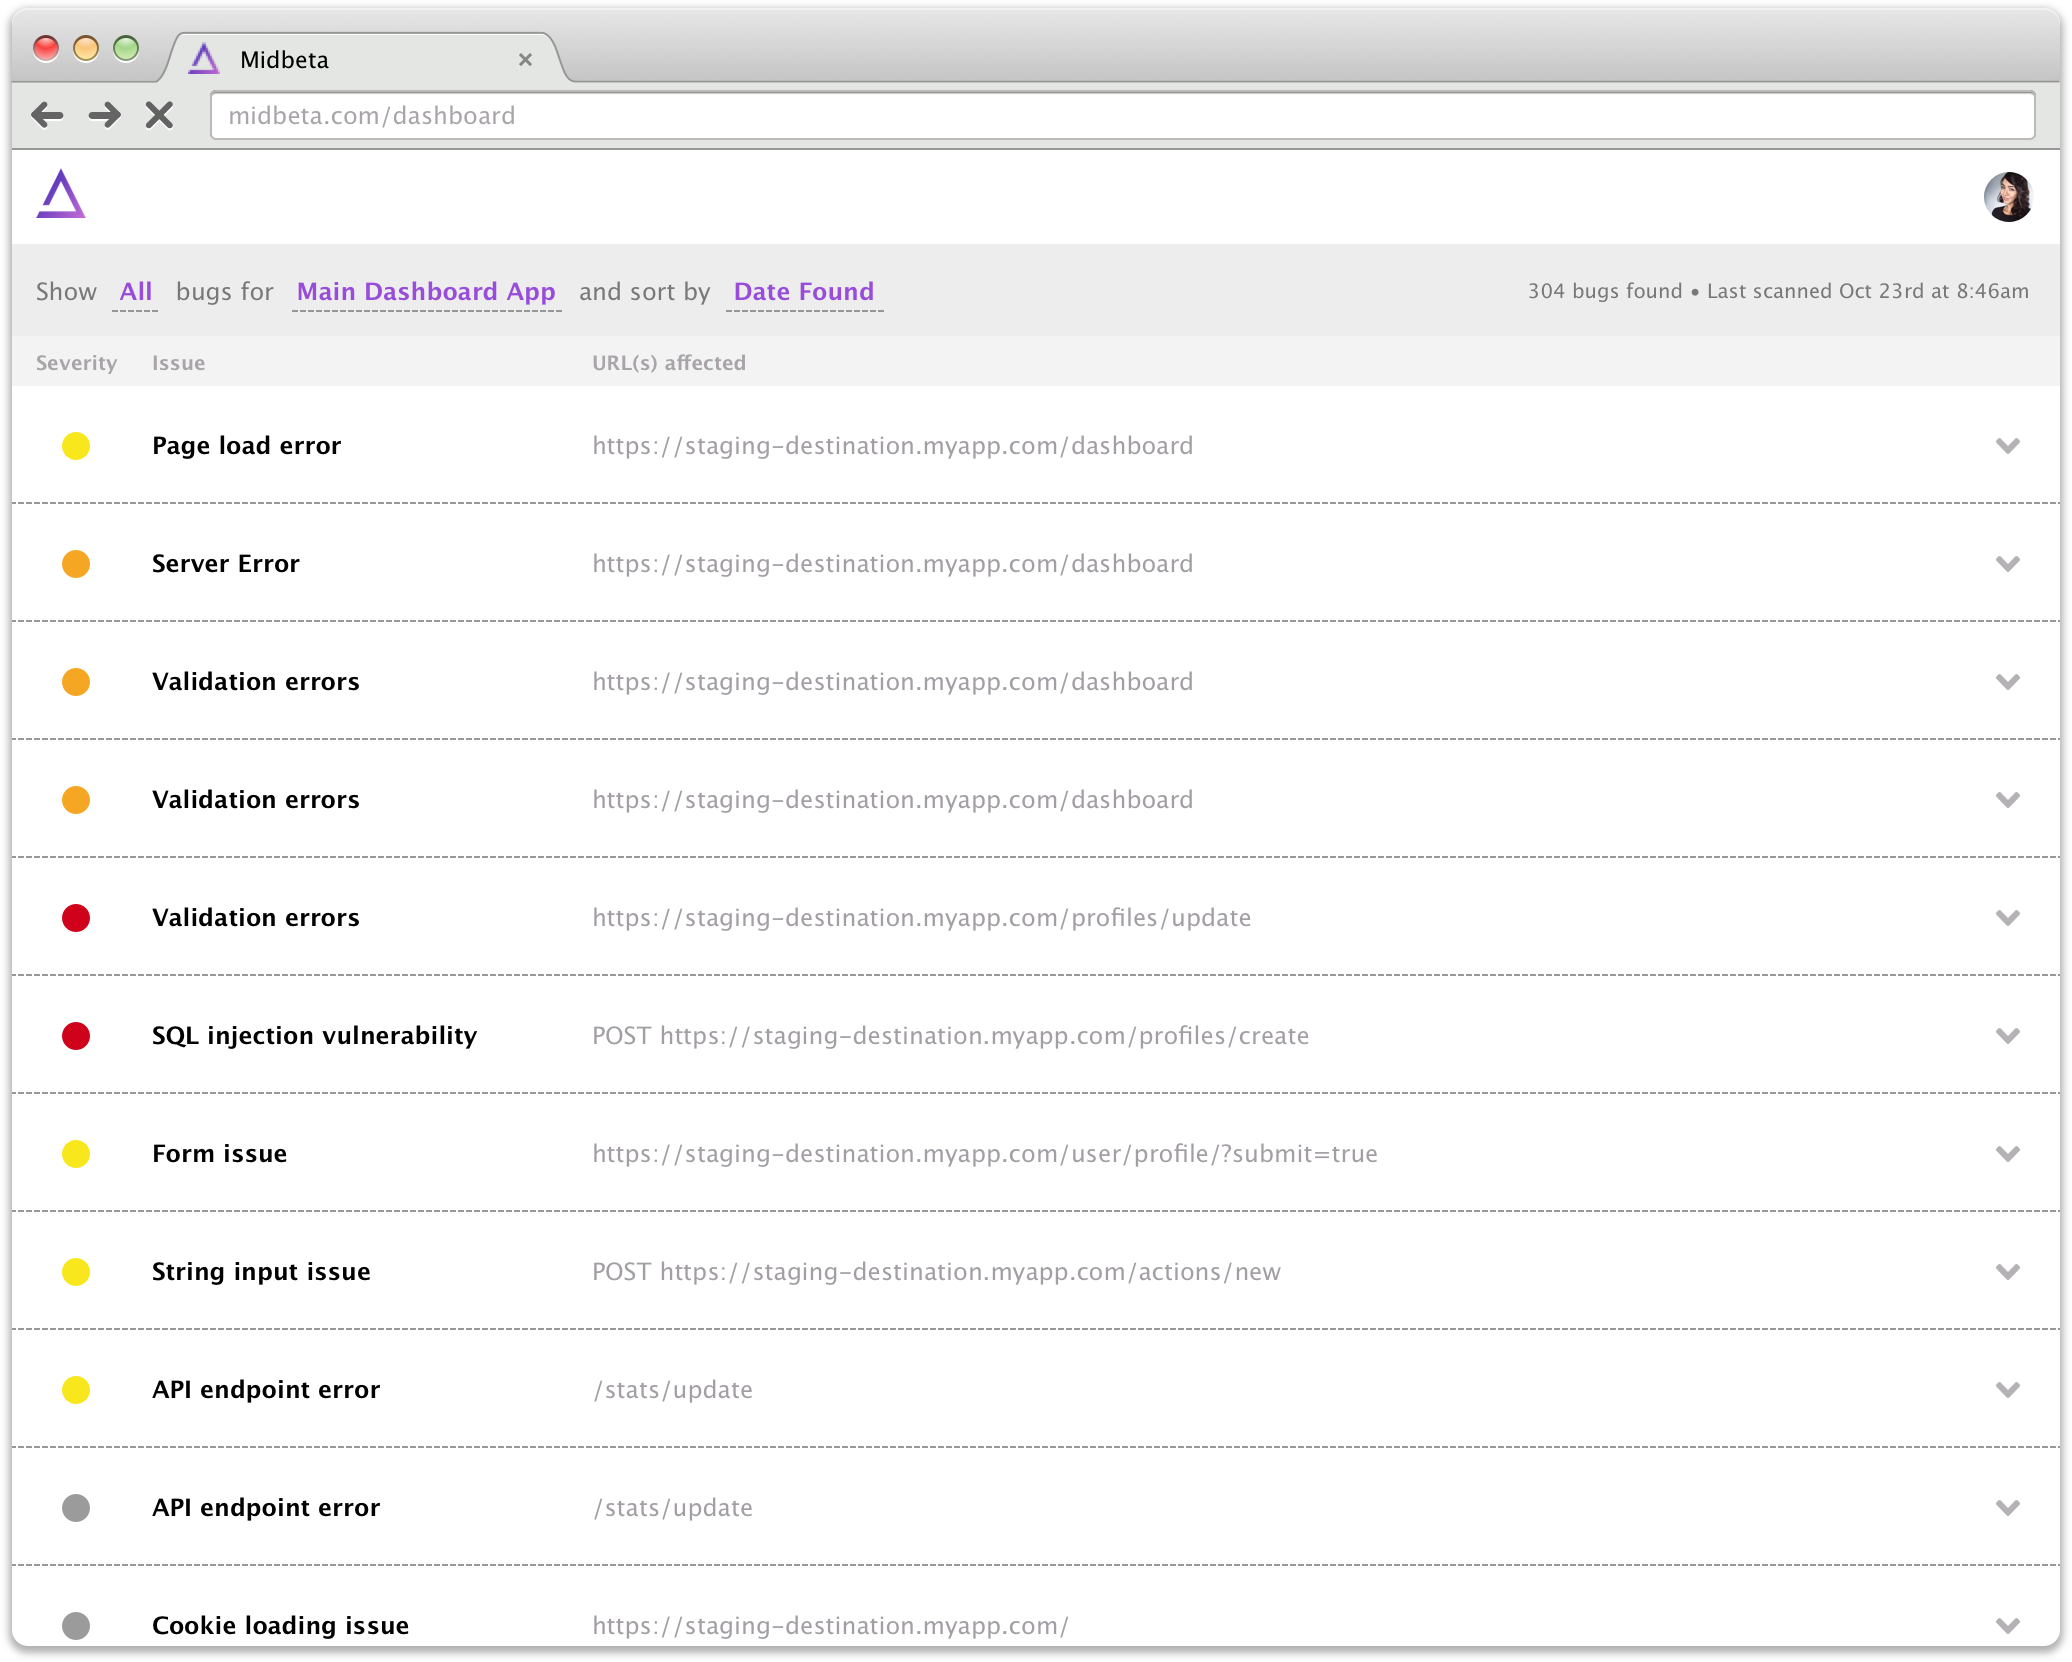Change the Date Found sort option
This screenshot has height=1662, width=2072.
pyautogui.click(x=803, y=292)
